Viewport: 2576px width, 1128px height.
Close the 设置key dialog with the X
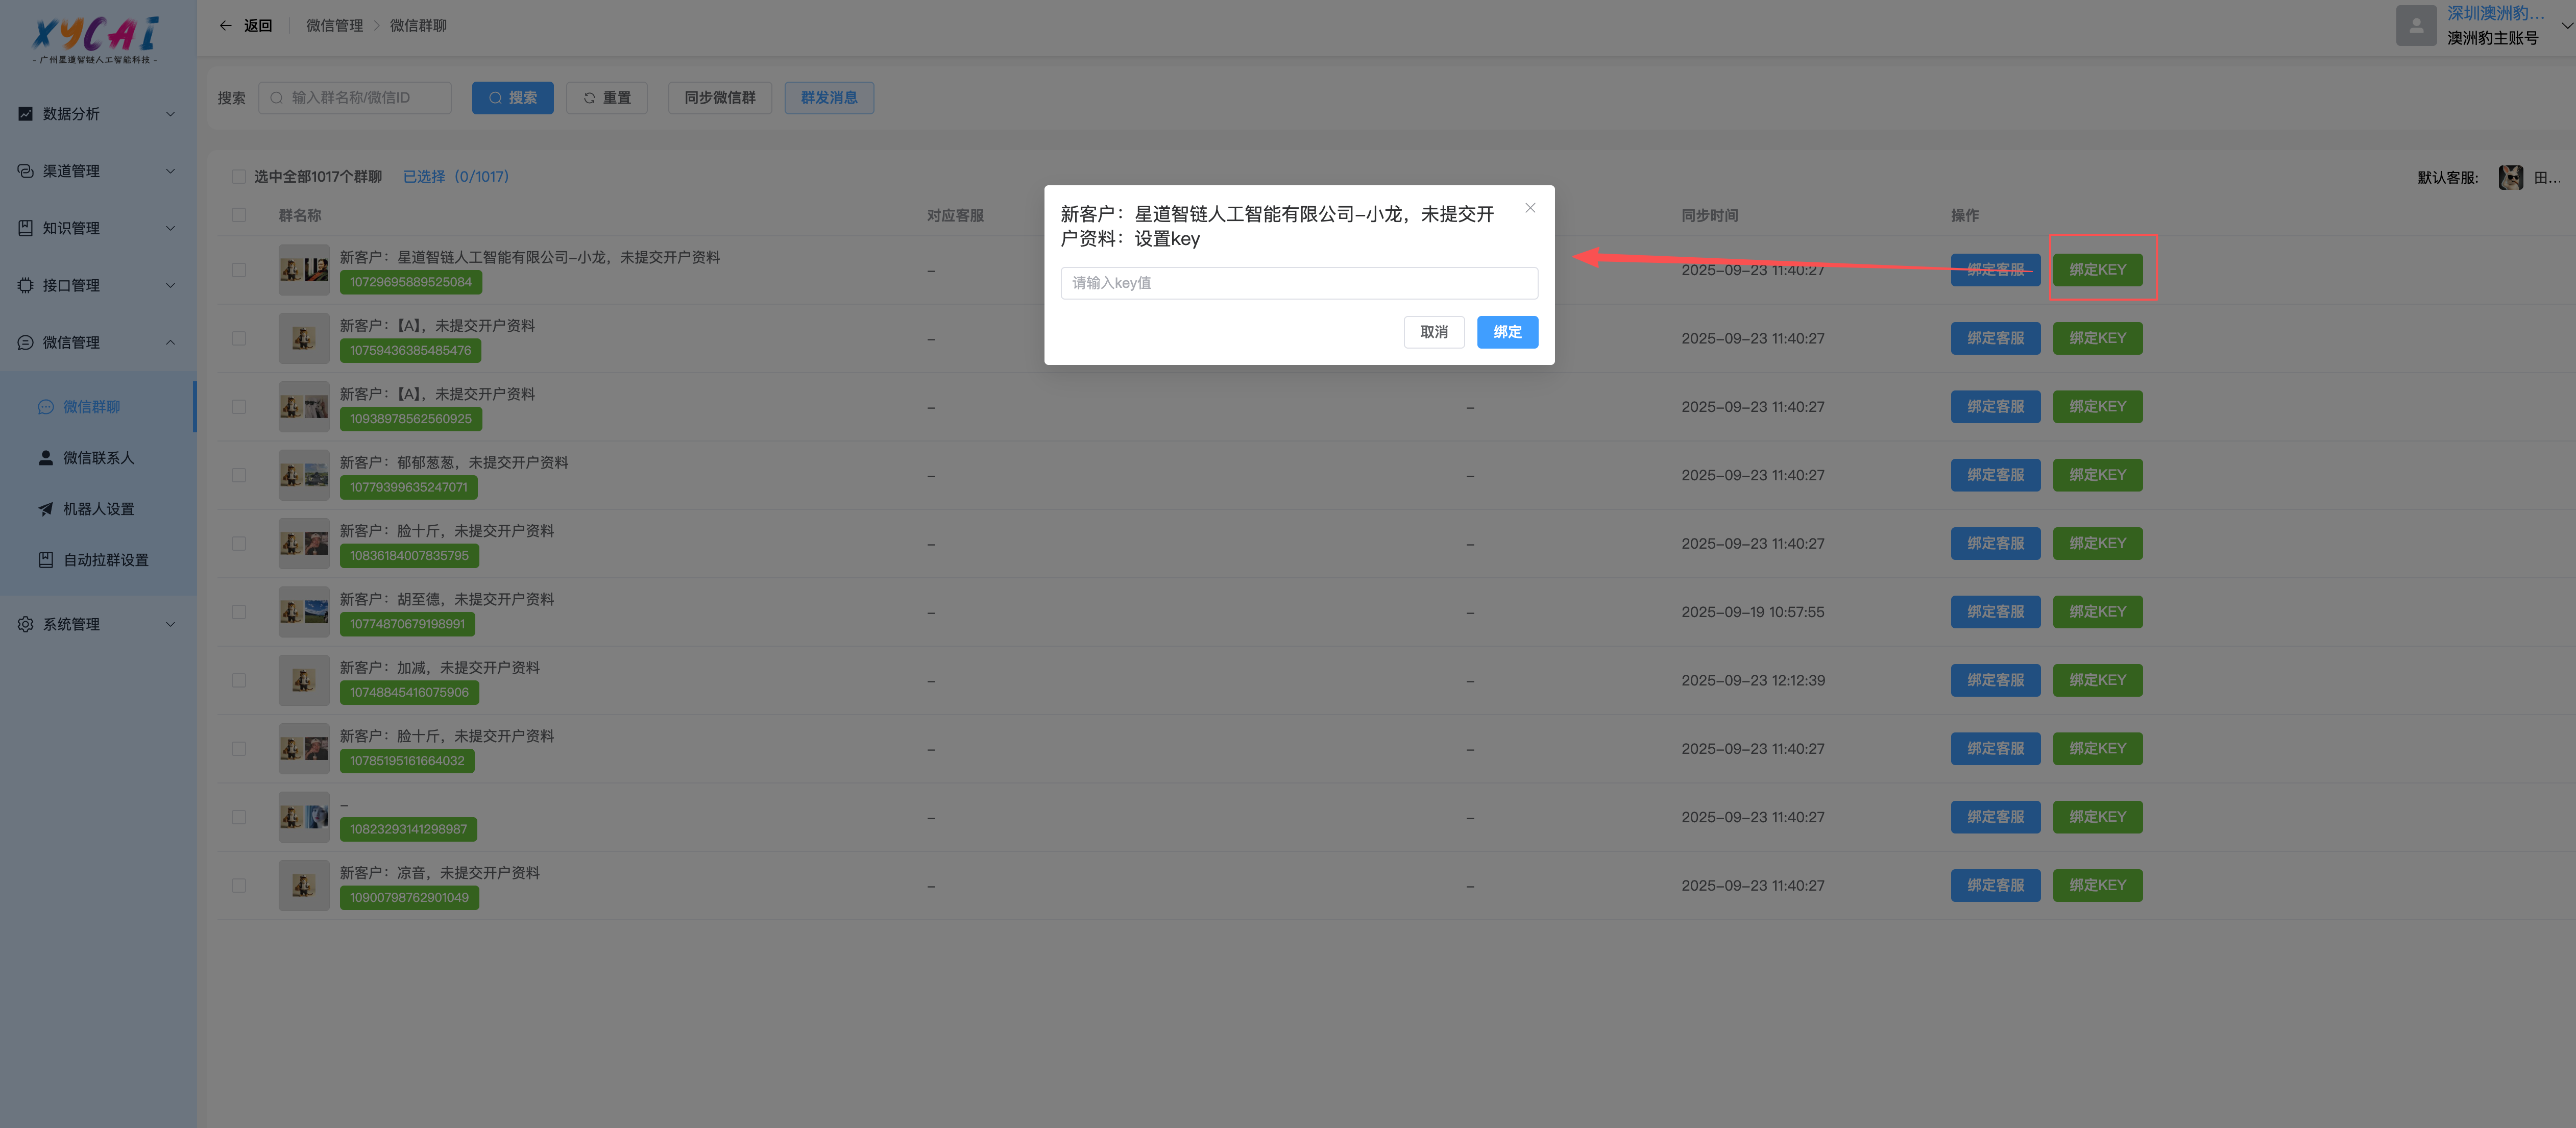point(1529,208)
